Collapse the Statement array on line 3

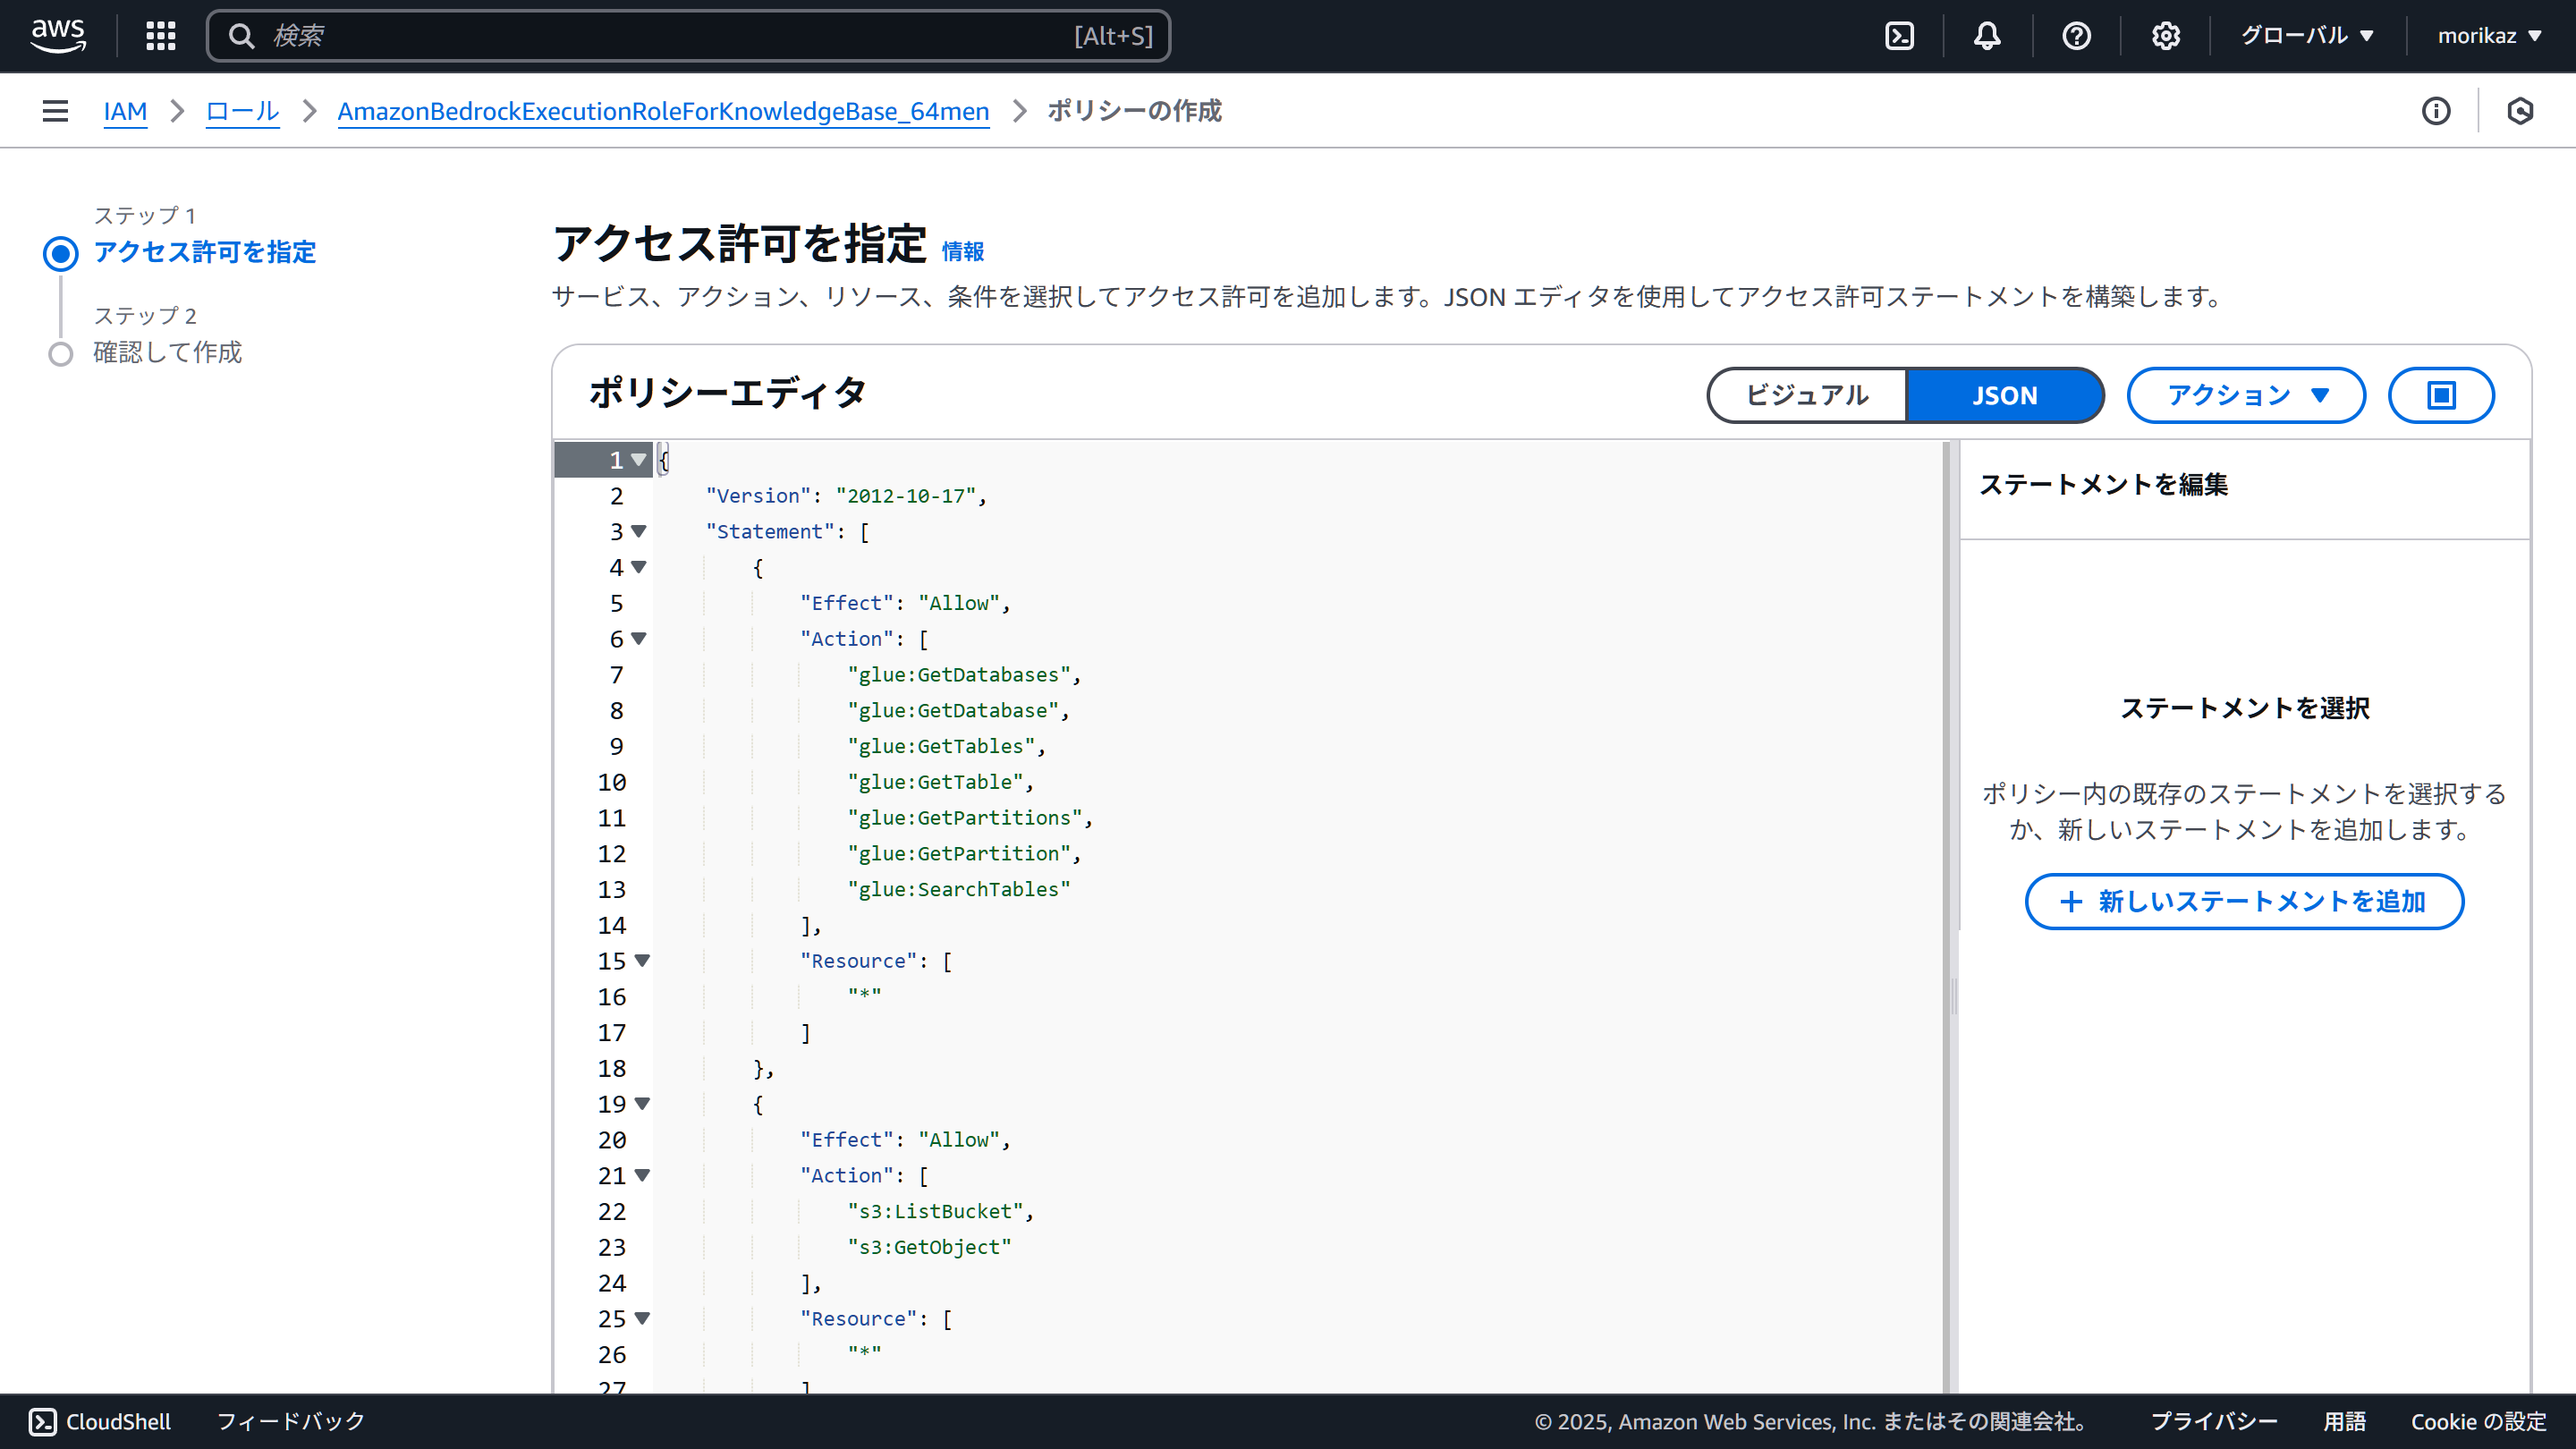639,531
